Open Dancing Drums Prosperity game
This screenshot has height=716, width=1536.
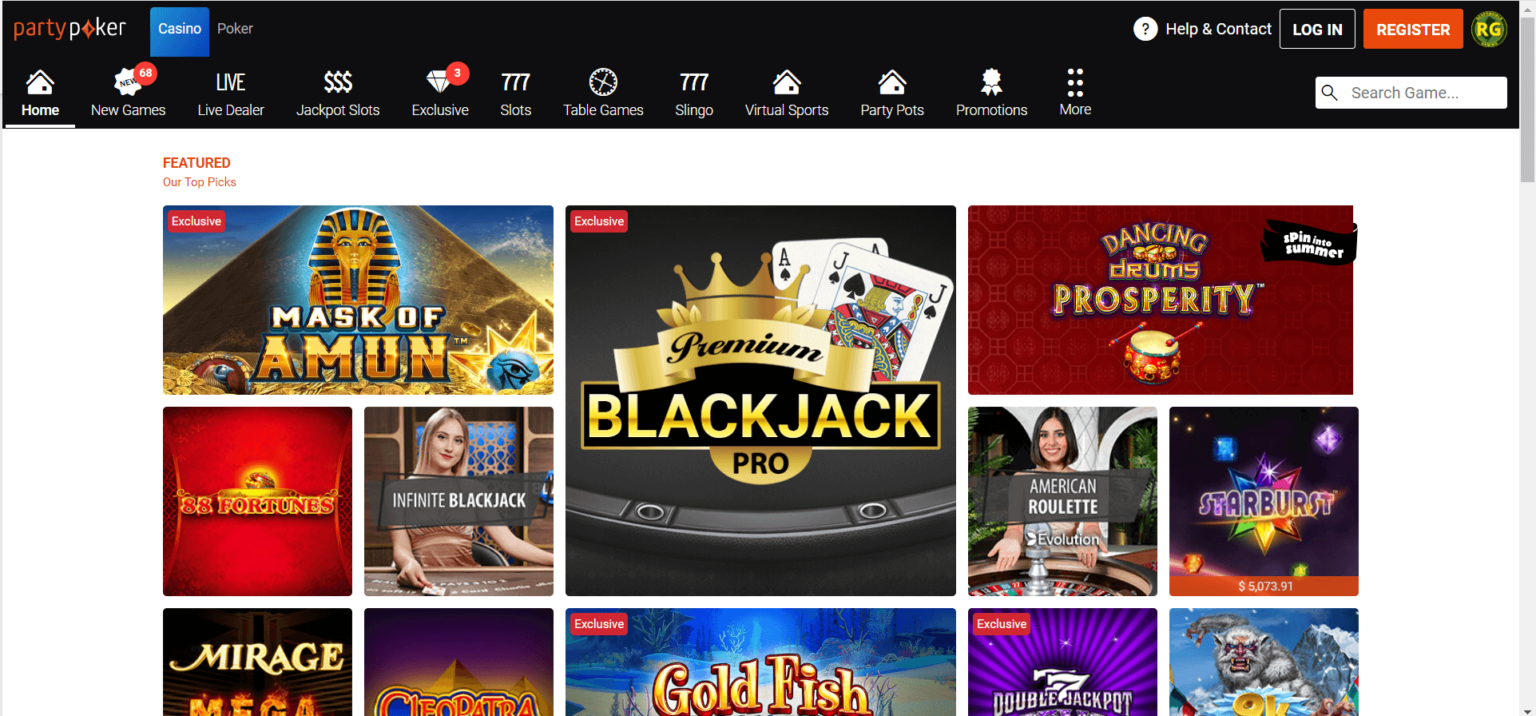pyautogui.click(x=1161, y=300)
